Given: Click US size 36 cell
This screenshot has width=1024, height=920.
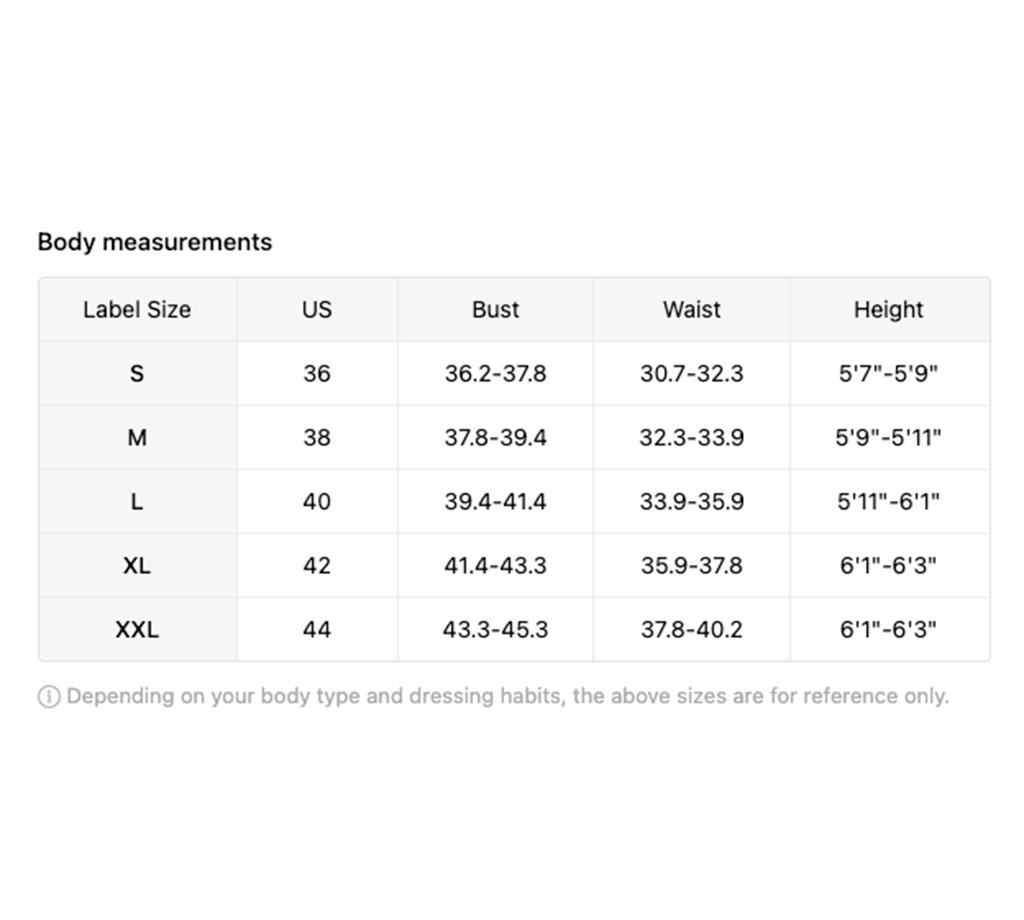Looking at the screenshot, I should (x=316, y=374).
